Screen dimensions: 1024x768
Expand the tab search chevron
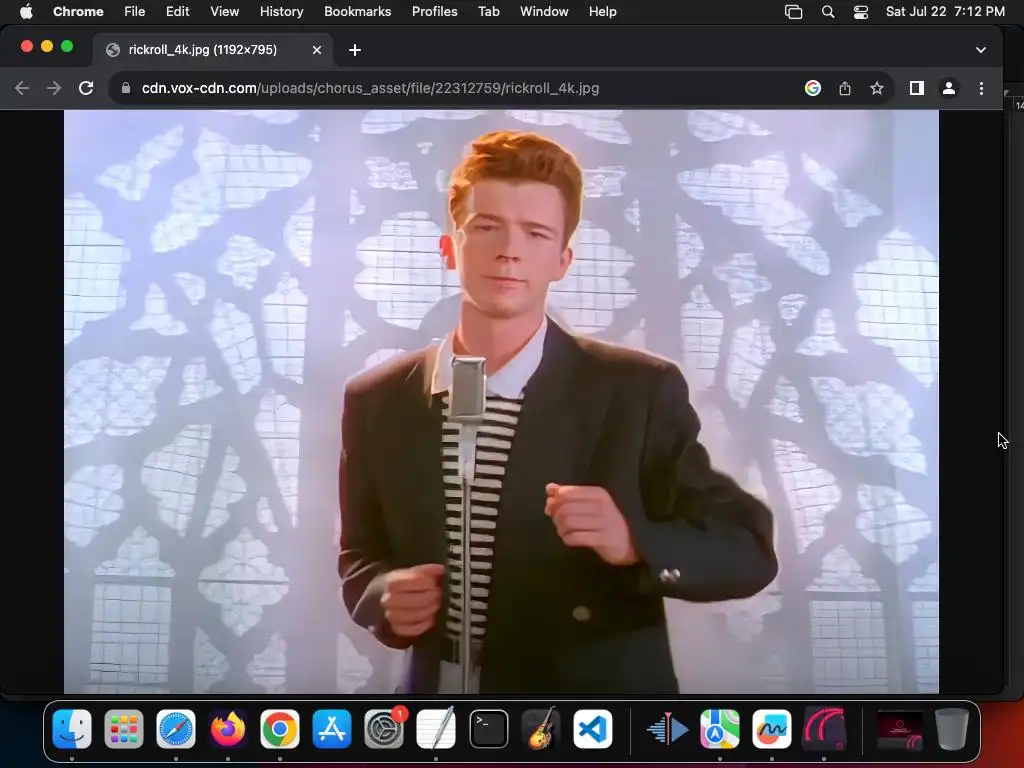[x=980, y=50]
